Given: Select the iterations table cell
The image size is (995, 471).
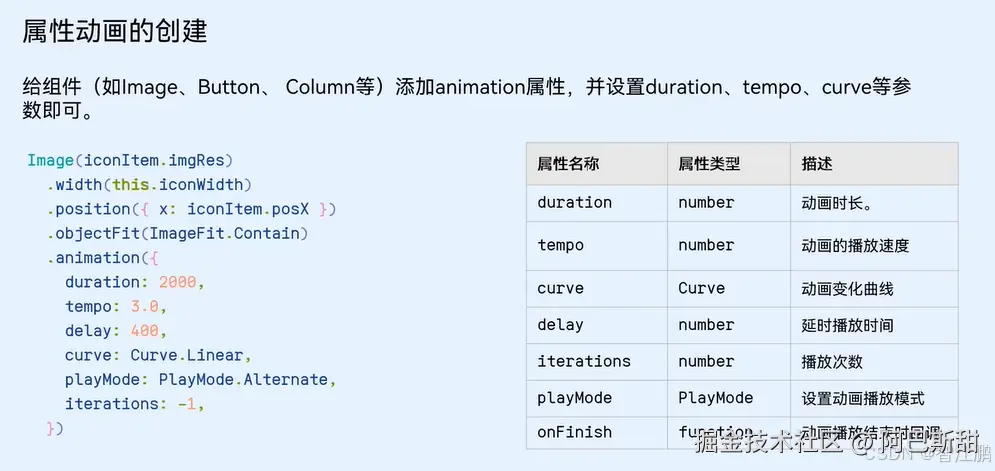Looking at the screenshot, I should pyautogui.click(x=584, y=361).
